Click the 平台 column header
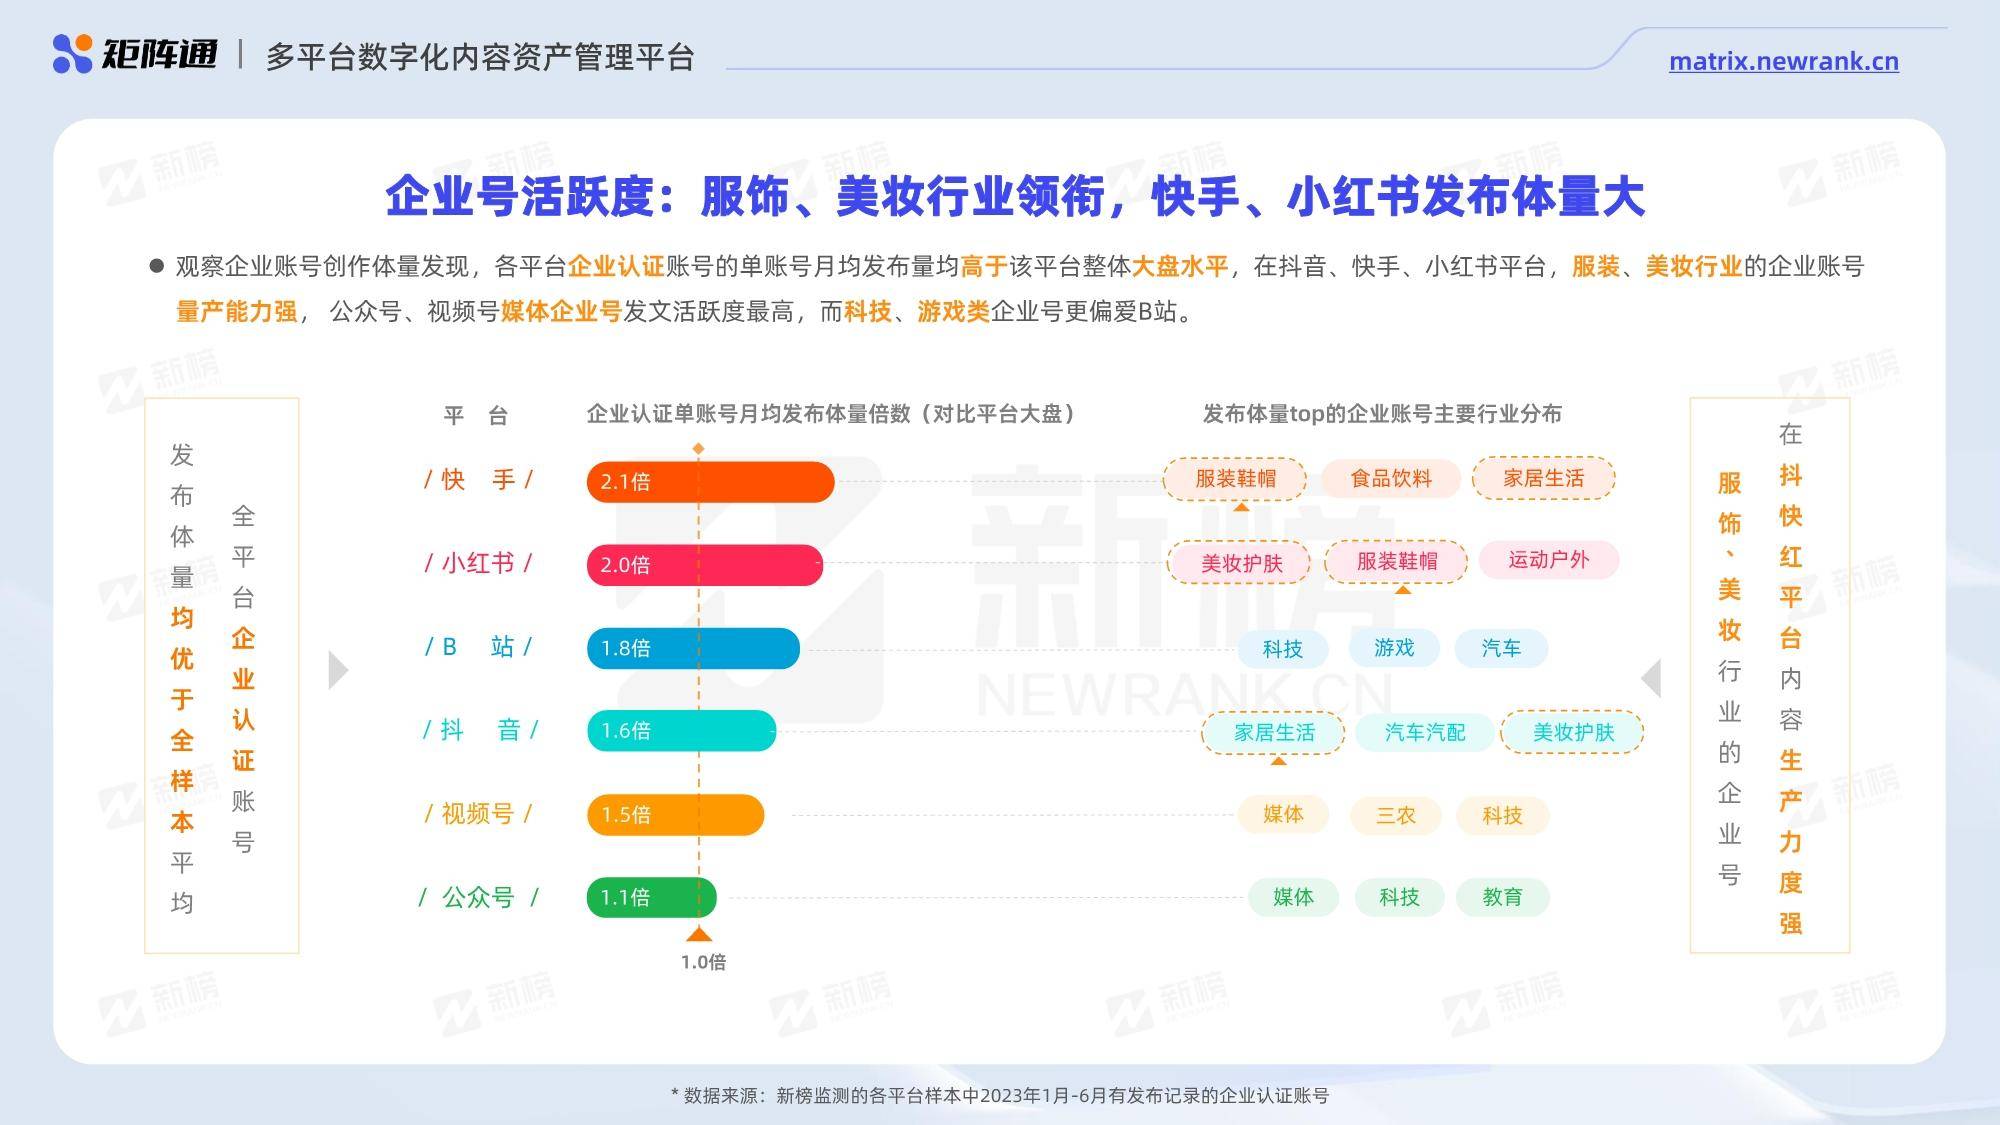The width and height of the screenshot is (2000, 1125). coord(476,415)
